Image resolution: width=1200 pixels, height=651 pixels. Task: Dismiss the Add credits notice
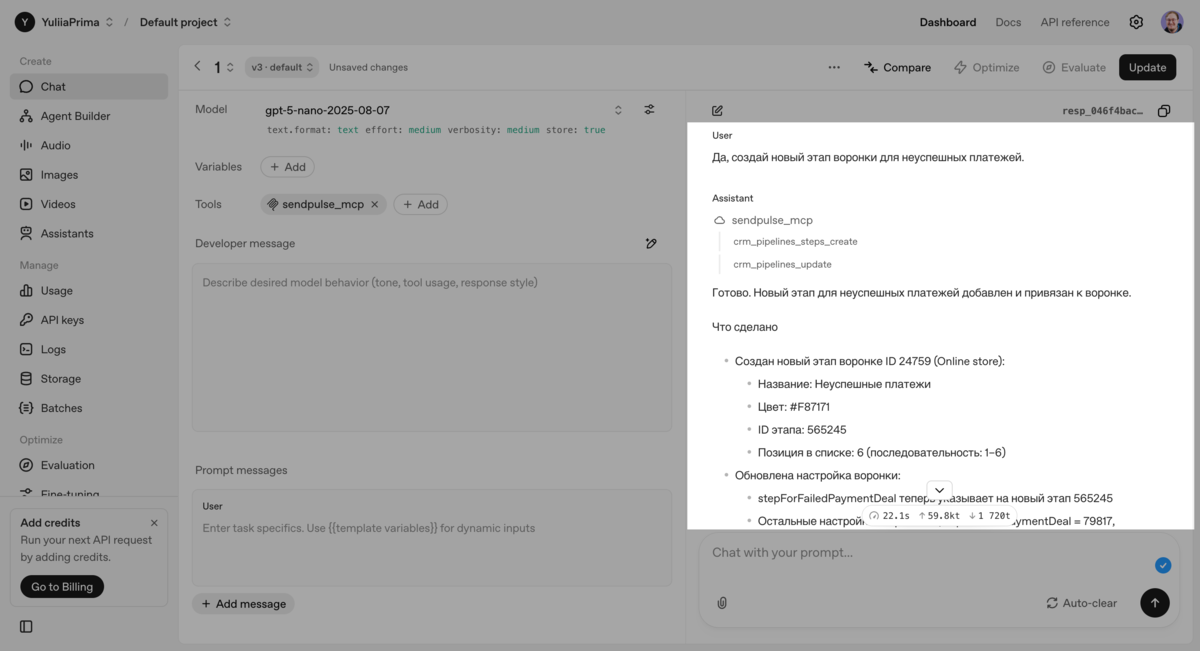154,523
